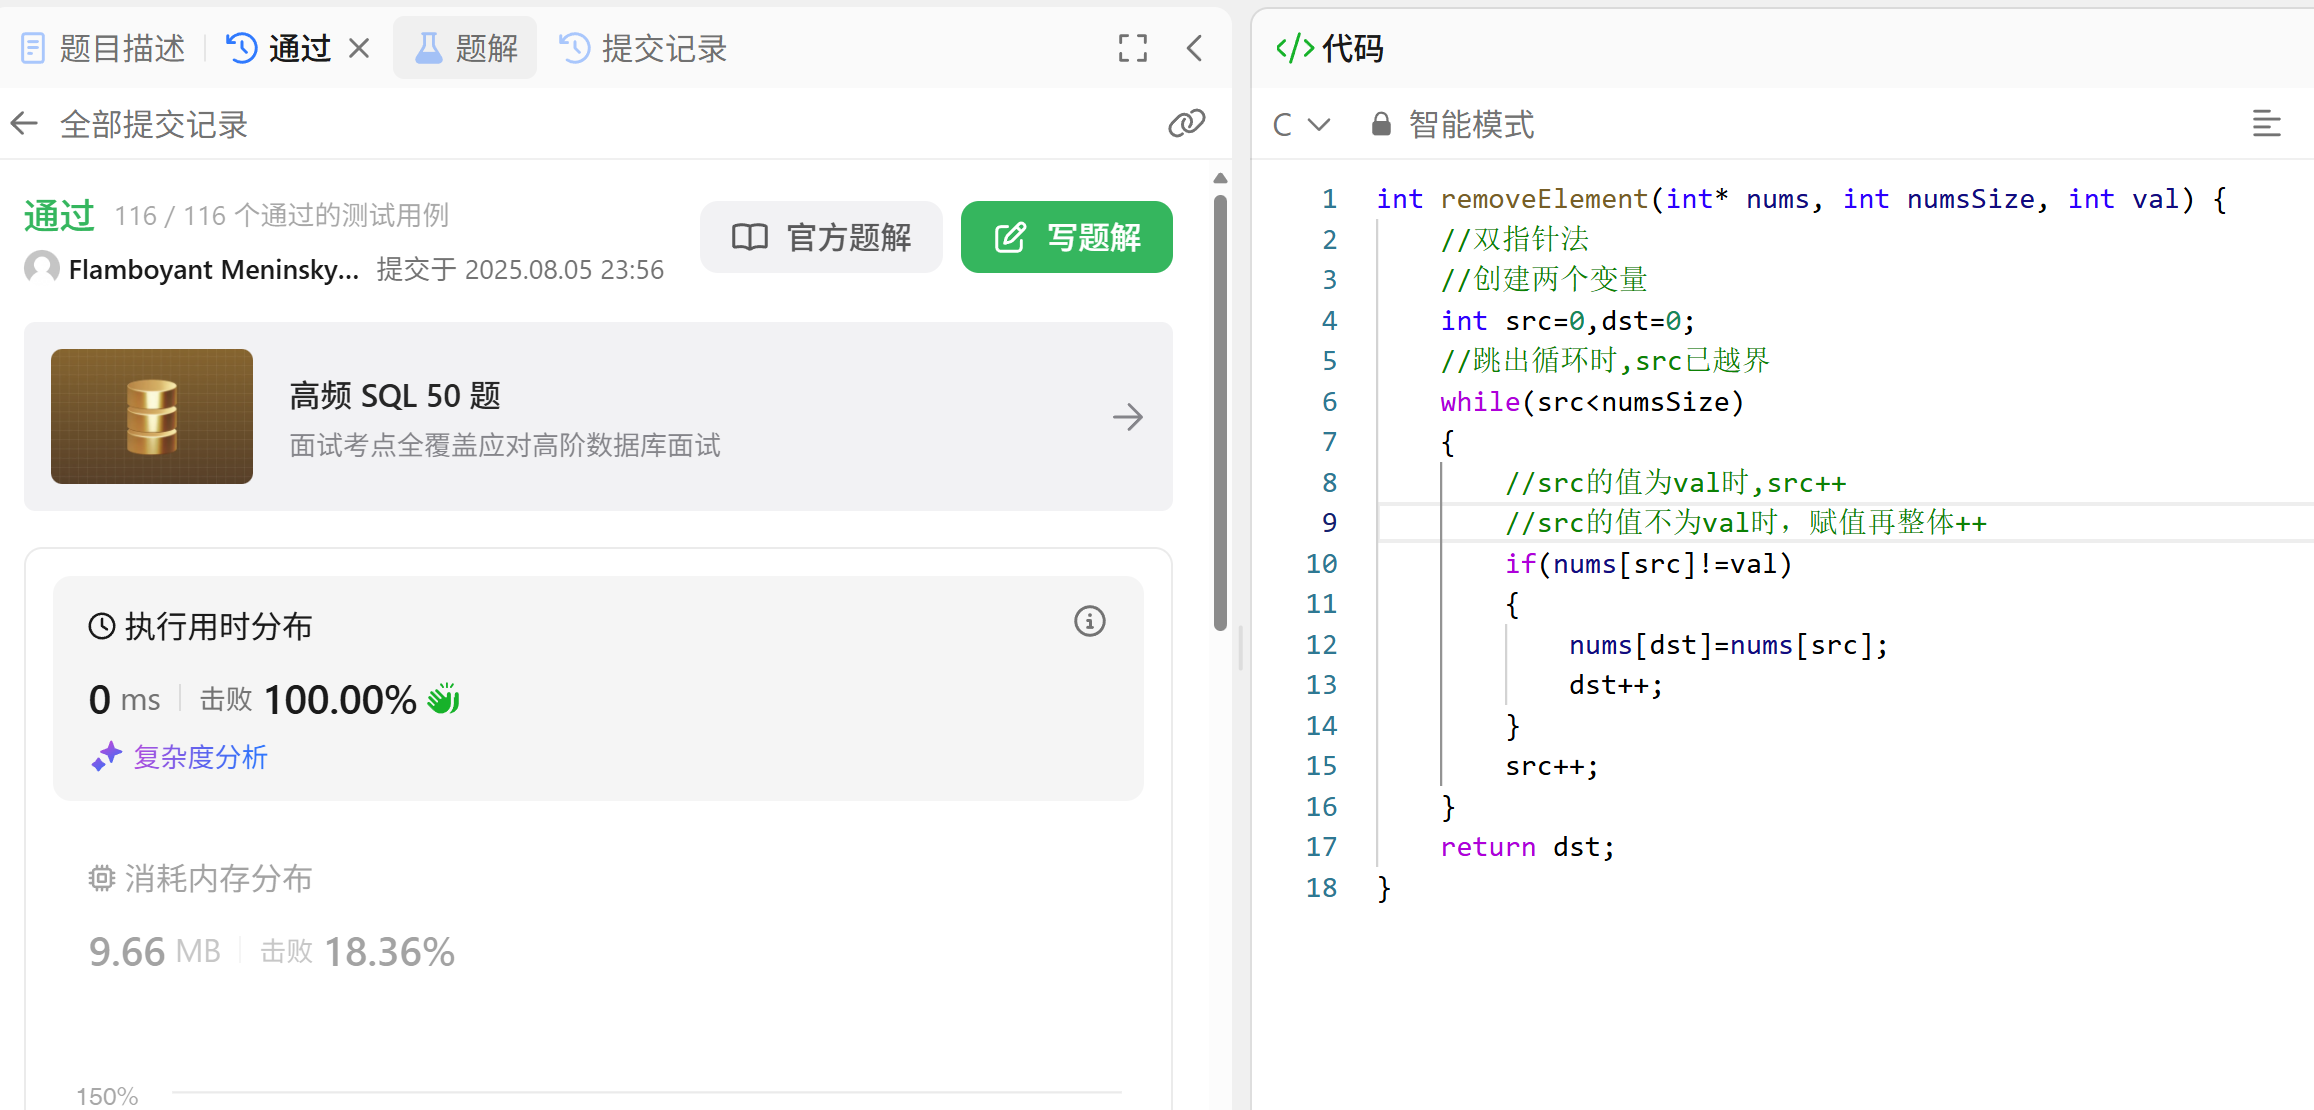Go back to all submissions arrow
2314x1110 pixels.
pyautogui.click(x=24, y=124)
